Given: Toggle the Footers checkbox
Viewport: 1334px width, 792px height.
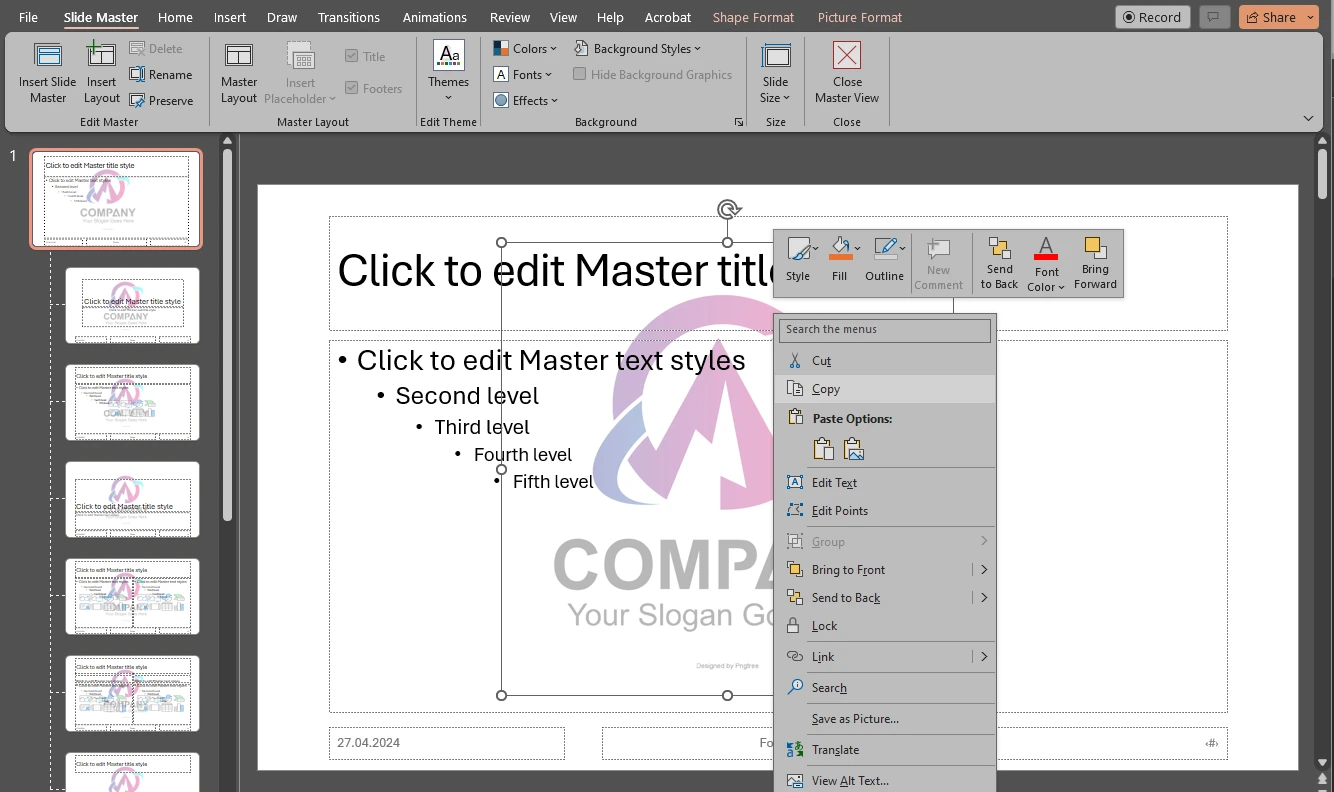Looking at the screenshot, I should pos(351,88).
